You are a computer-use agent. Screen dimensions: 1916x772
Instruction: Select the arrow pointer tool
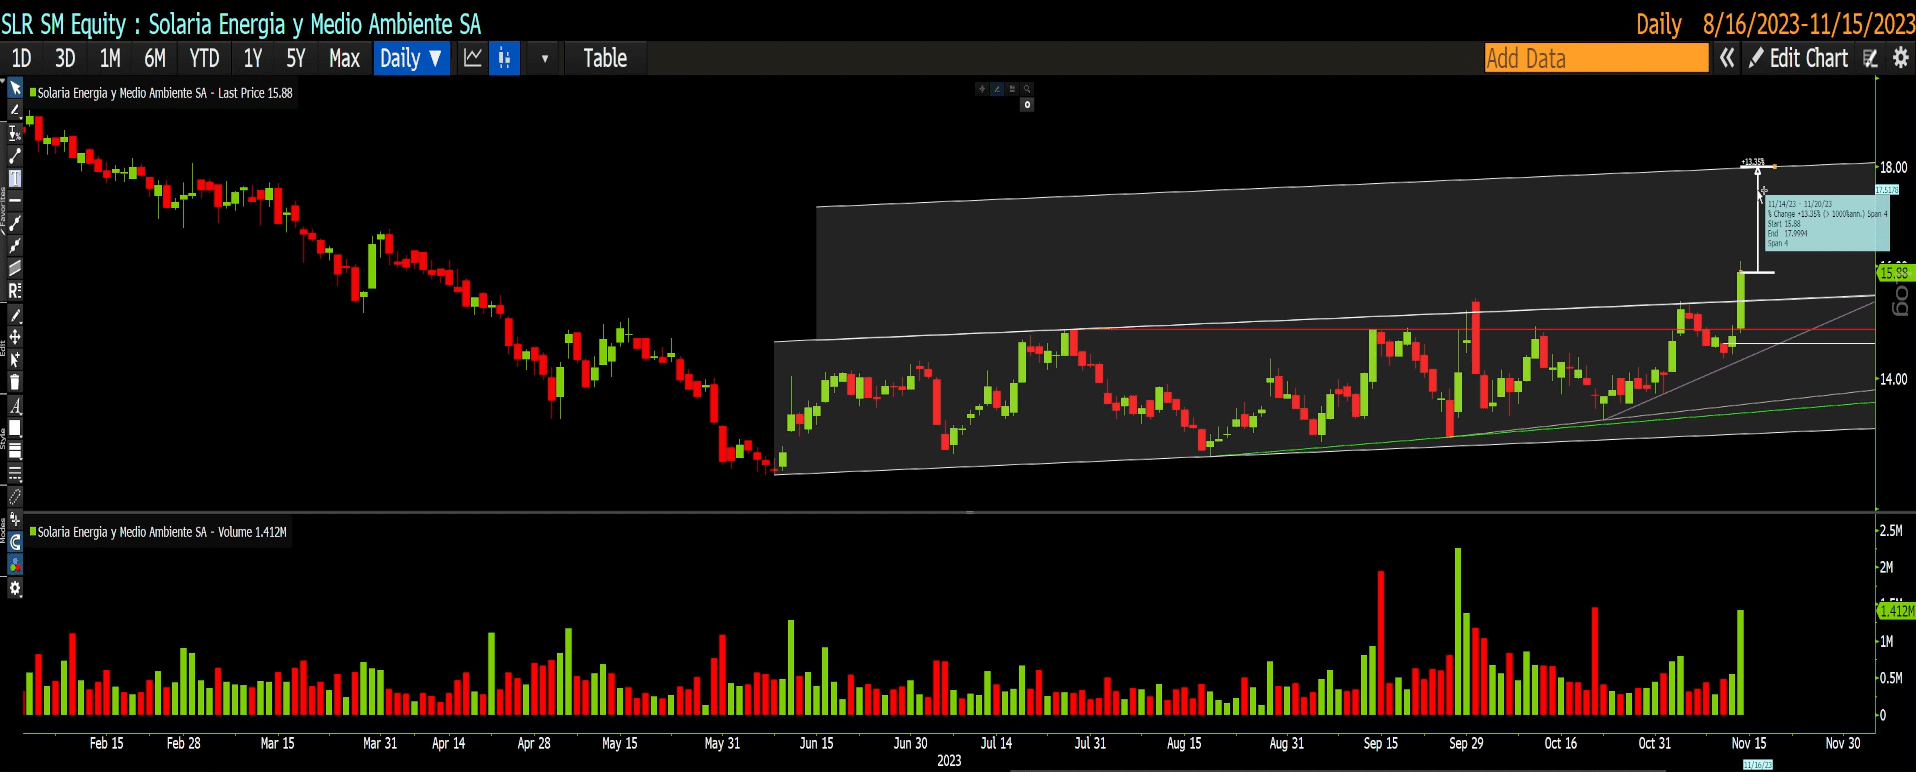[15, 88]
